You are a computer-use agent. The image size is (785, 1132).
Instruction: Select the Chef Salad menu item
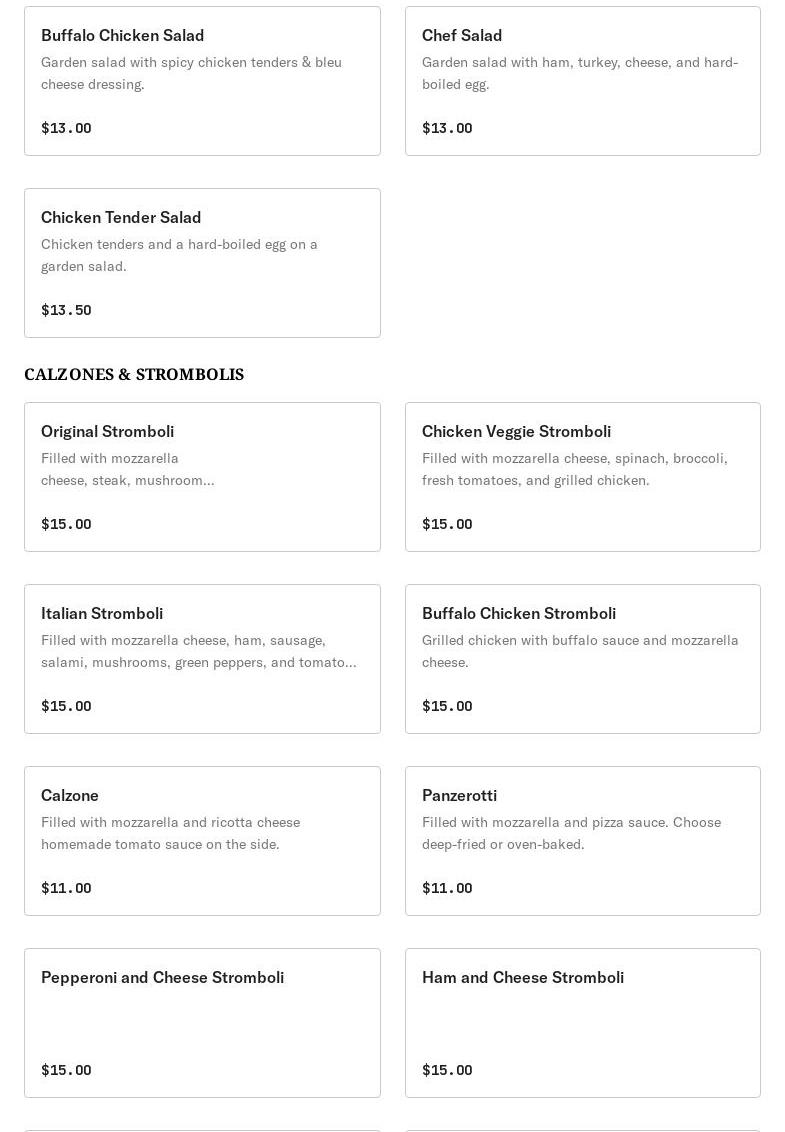[583, 81]
